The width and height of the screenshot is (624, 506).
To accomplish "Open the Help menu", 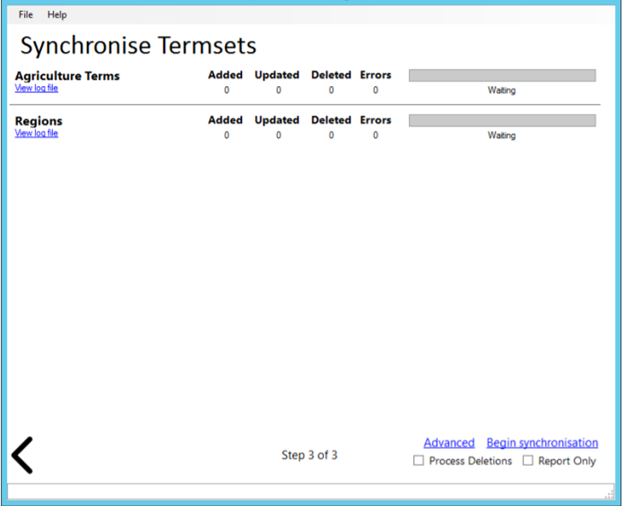I will point(57,15).
